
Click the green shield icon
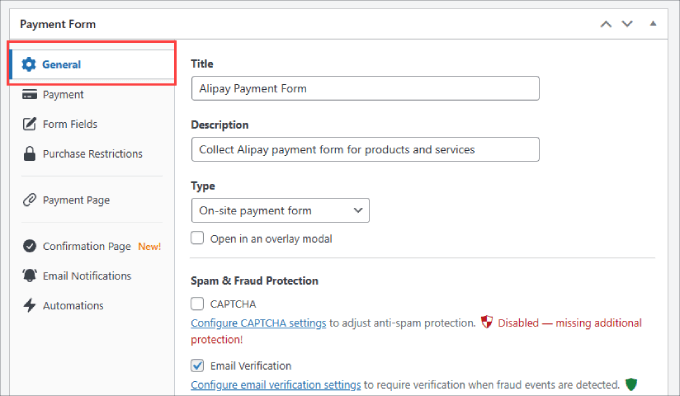click(x=631, y=384)
